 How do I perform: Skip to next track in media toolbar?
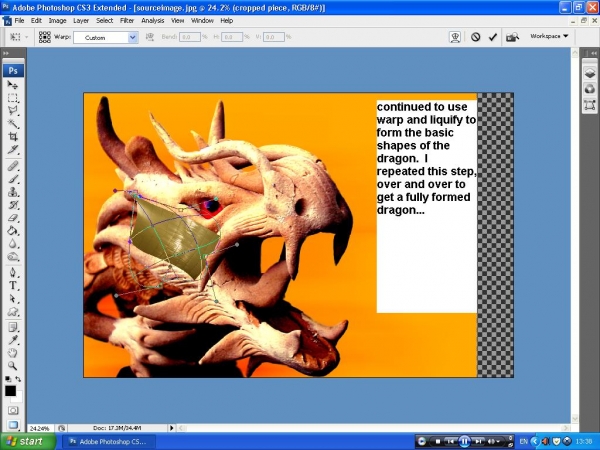(x=478, y=442)
